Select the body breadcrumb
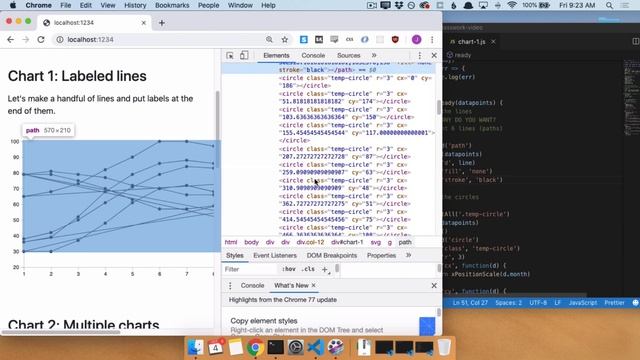The height and width of the screenshot is (360, 640). (x=251, y=242)
